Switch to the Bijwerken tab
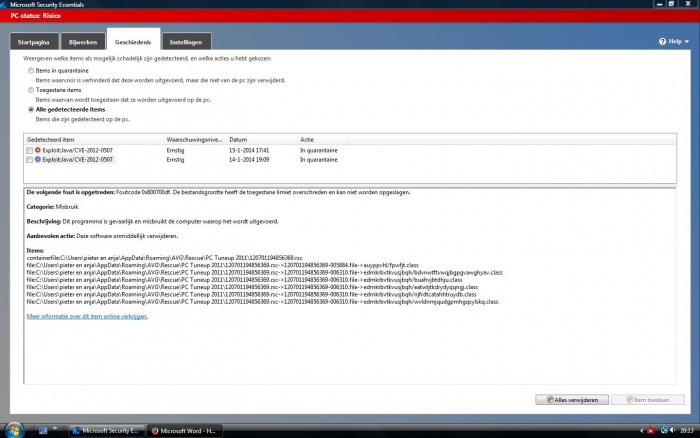The width and height of the screenshot is (700, 438). tap(83, 42)
